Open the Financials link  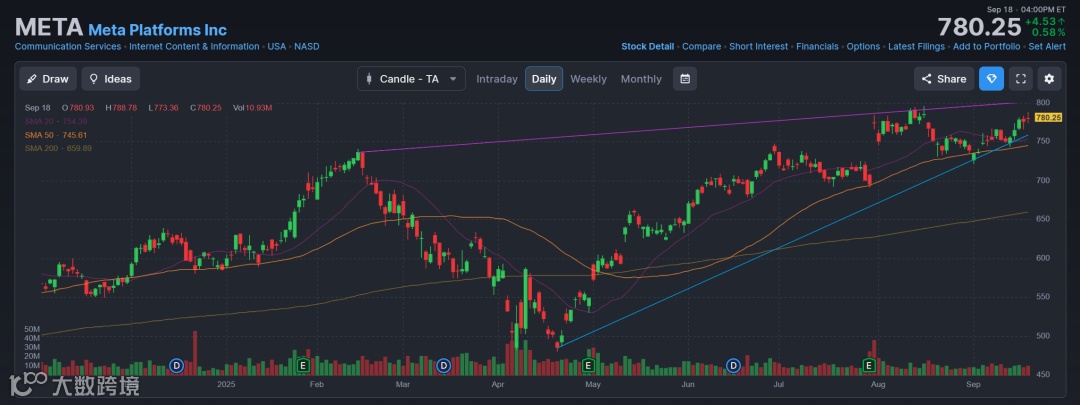[x=817, y=46]
